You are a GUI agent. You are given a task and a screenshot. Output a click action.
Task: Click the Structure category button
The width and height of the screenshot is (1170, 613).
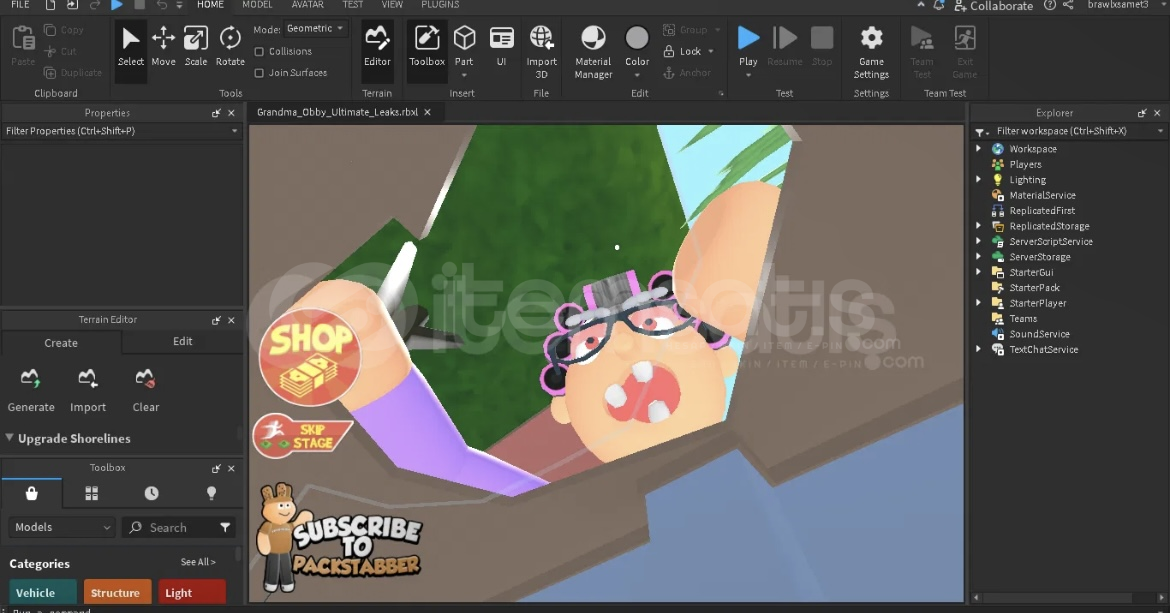117,592
